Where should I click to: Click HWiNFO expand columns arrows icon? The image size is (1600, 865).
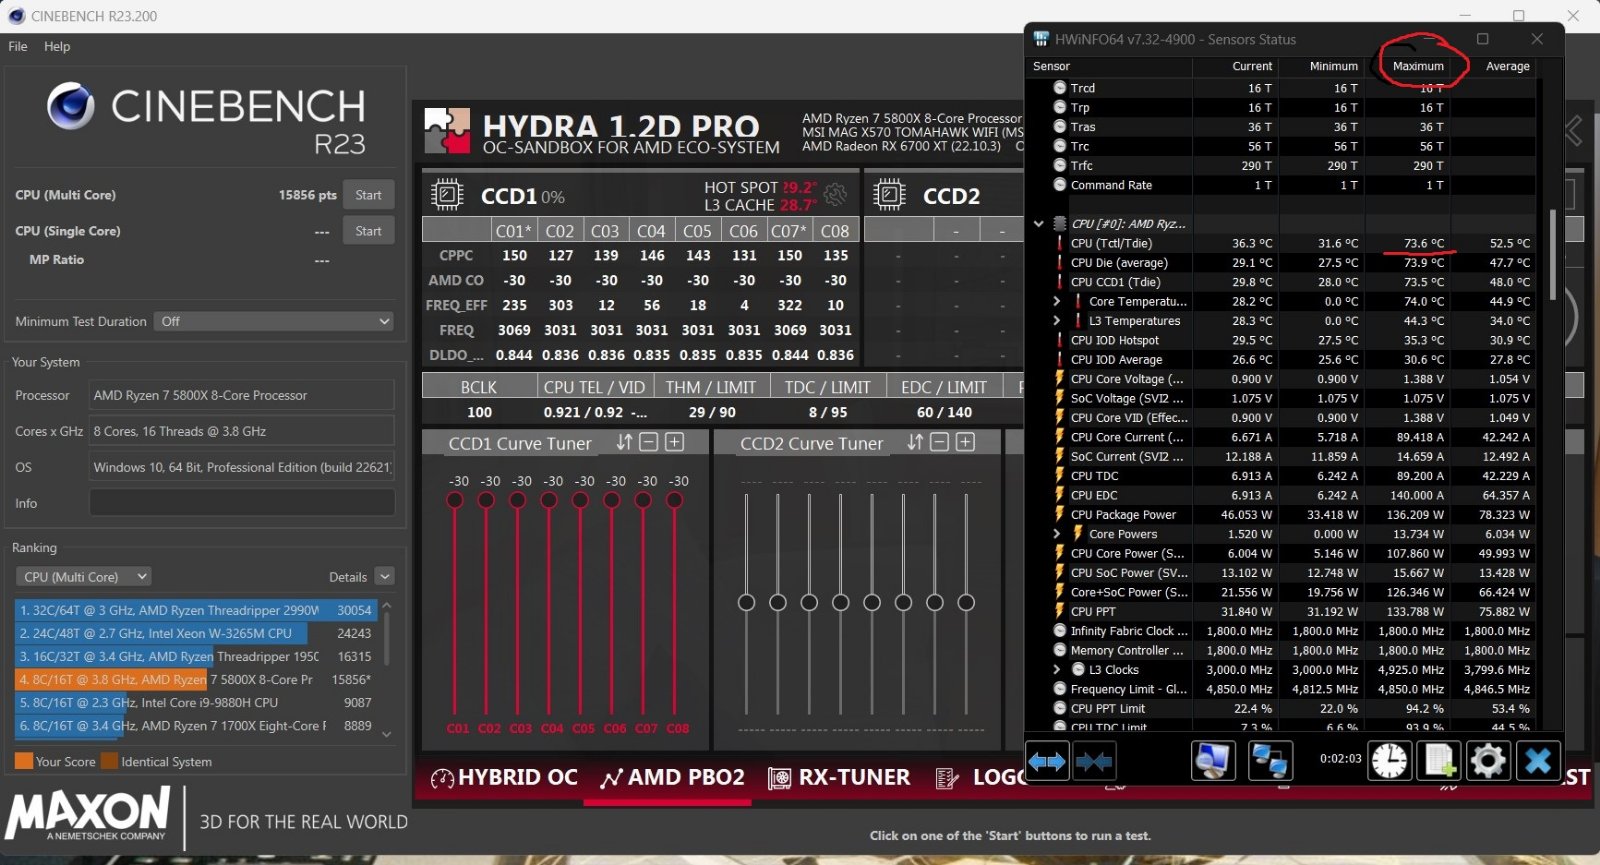click(1047, 762)
